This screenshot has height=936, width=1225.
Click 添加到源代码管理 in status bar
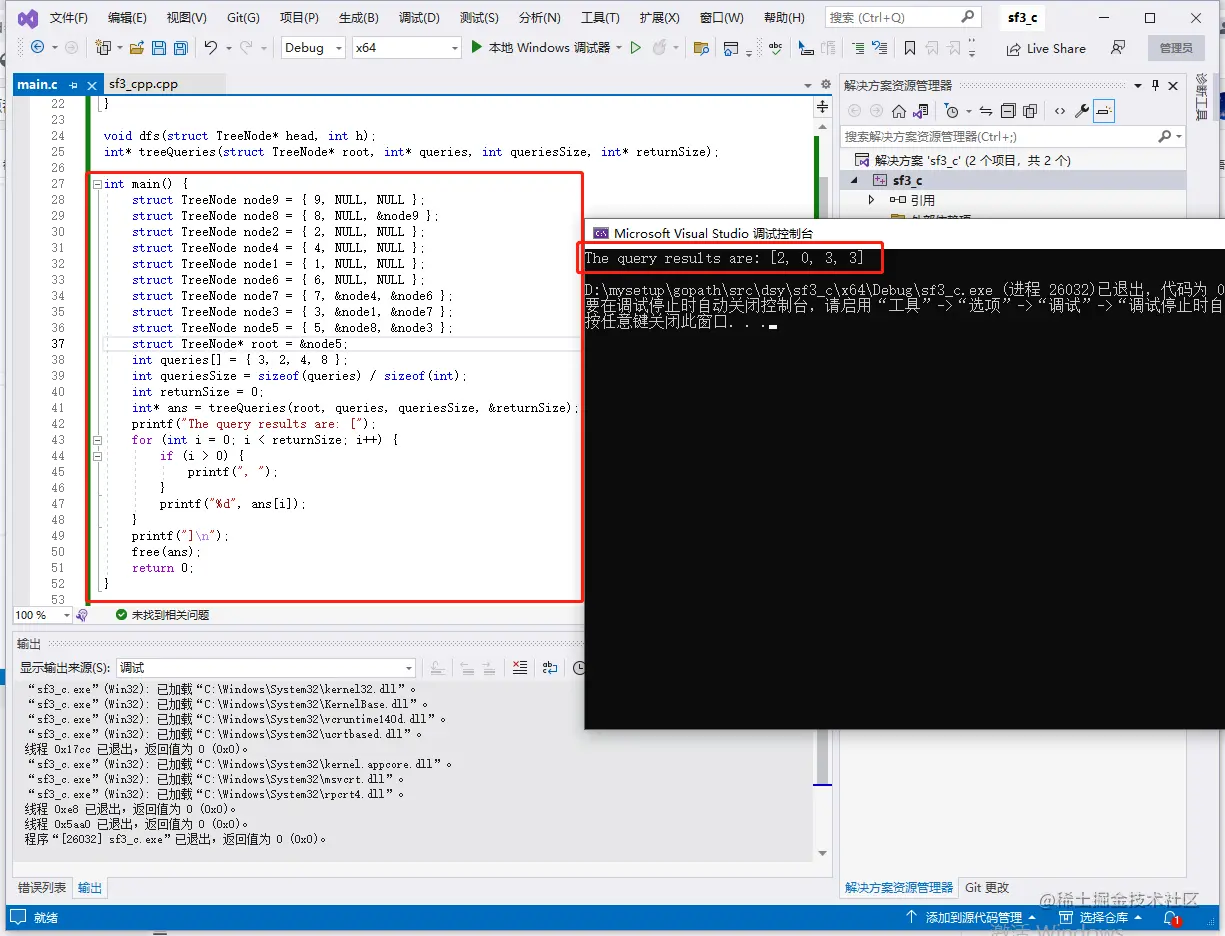click(x=971, y=917)
